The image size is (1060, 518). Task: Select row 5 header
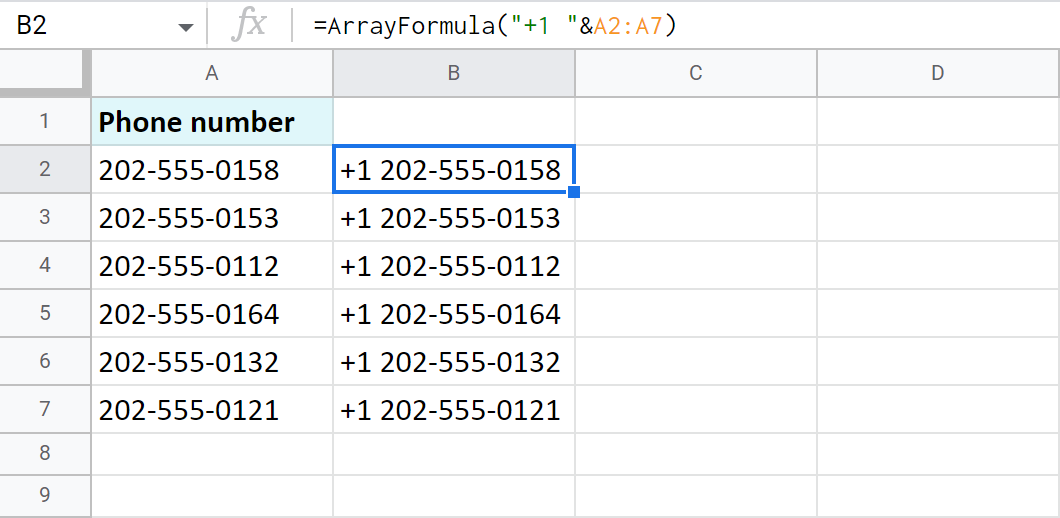tap(45, 313)
